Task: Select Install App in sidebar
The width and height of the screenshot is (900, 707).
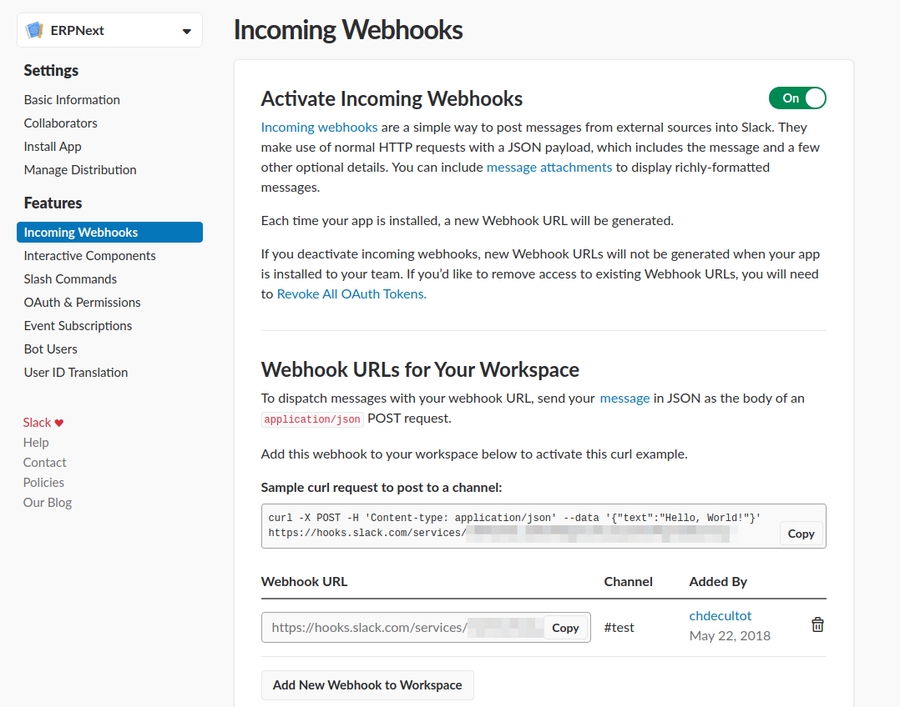Action: point(53,146)
